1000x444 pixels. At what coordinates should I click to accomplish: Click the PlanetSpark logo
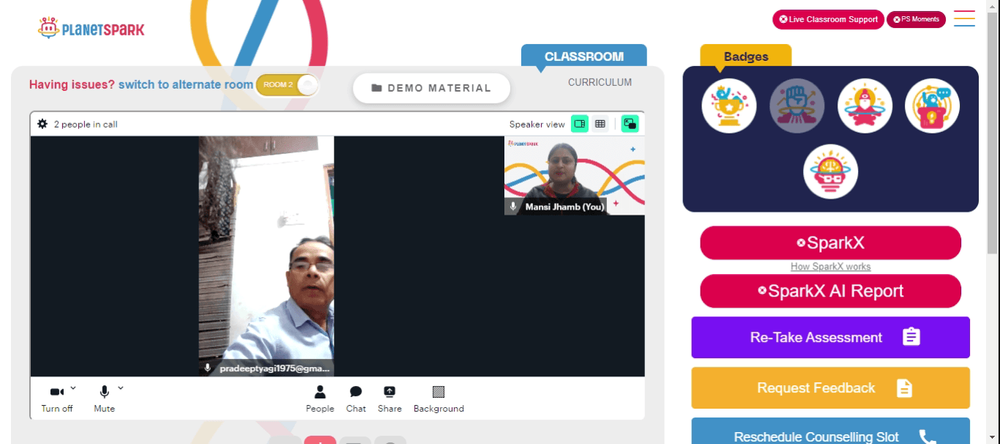click(x=91, y=28)
